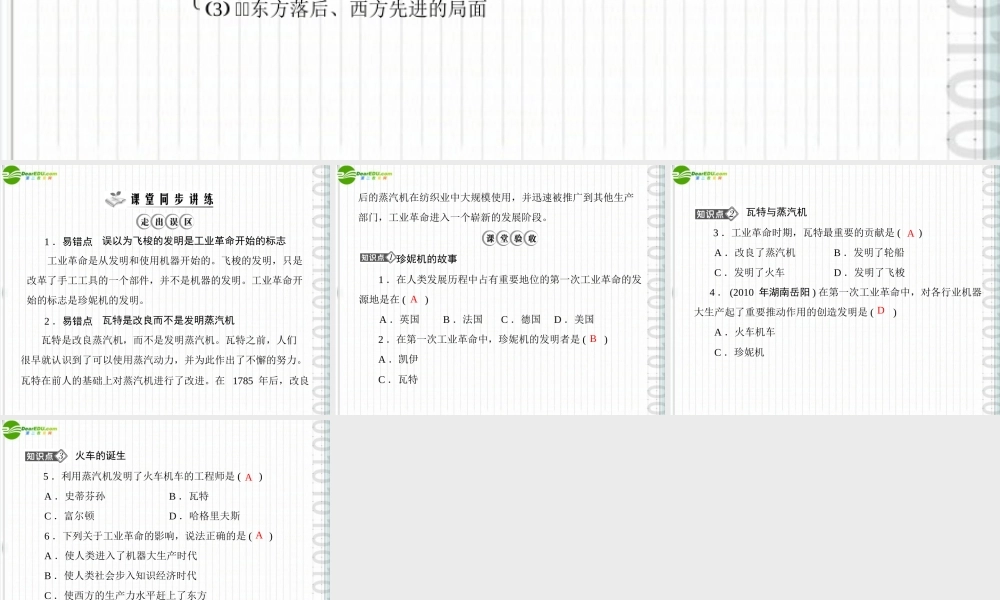Click the book icon beside 课堂同步讲练
The height and width of the screenshot is (600, 1000).
[115, 199]
